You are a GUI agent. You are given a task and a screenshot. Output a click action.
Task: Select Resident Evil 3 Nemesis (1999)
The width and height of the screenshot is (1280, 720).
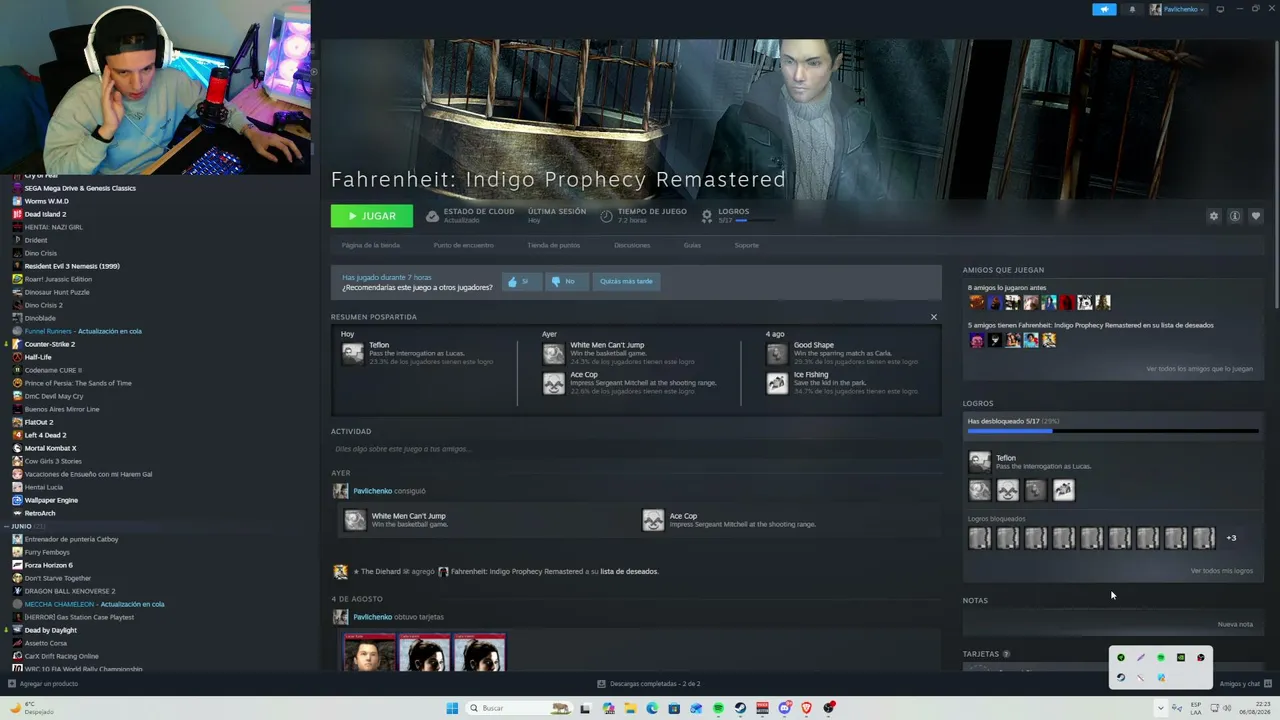click(x=72, y=266)
